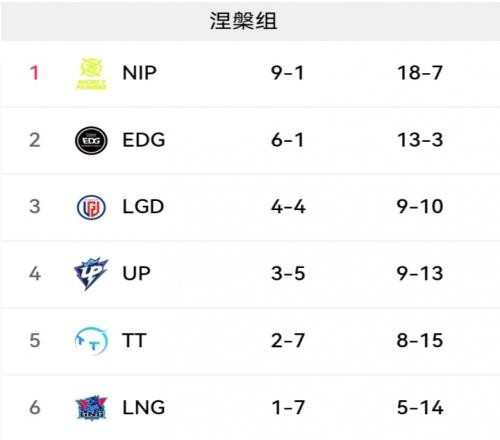Open the UP team name
The height and width of the screenshot is (440, 500).
point(136,274)
